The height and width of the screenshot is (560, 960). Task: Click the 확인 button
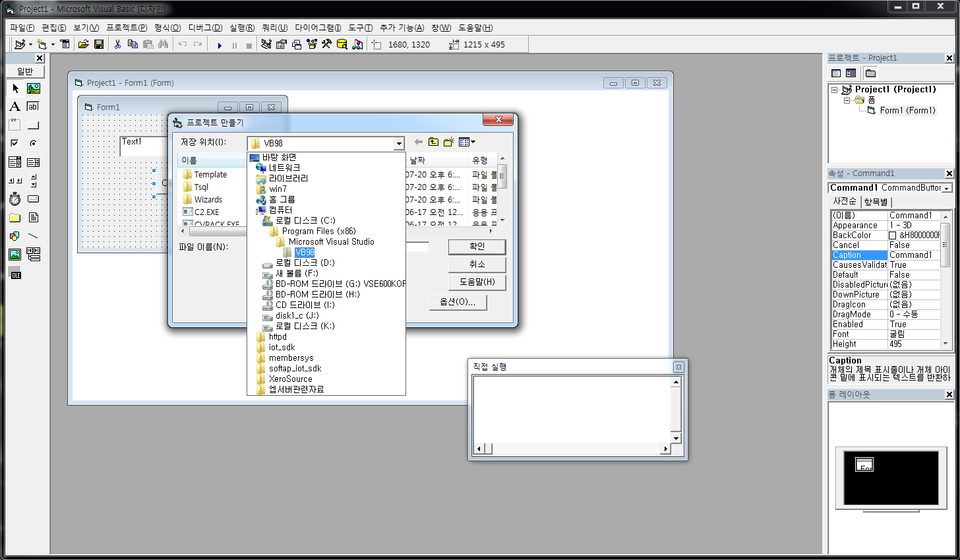coord(477,246)
